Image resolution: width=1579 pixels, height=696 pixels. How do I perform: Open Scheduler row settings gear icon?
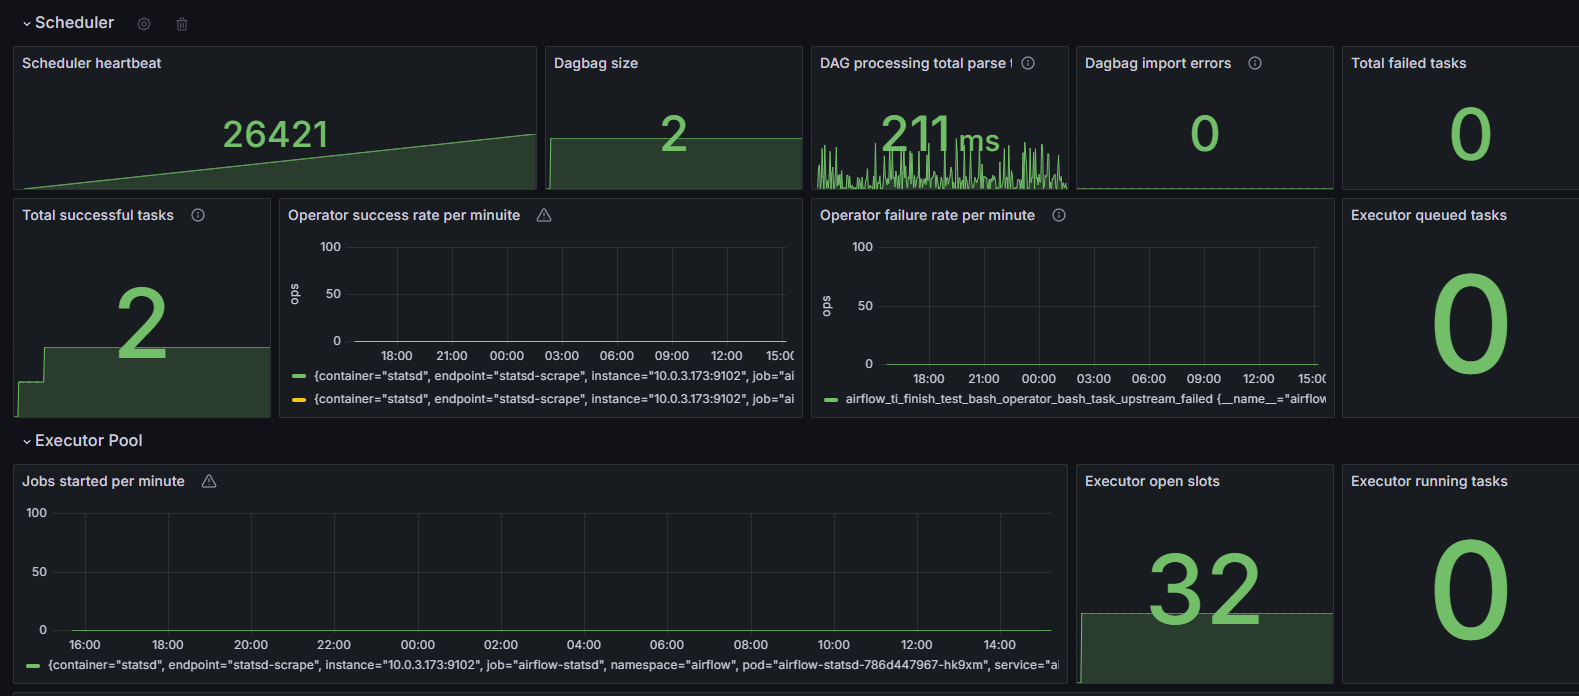click(x=144, y=24)
